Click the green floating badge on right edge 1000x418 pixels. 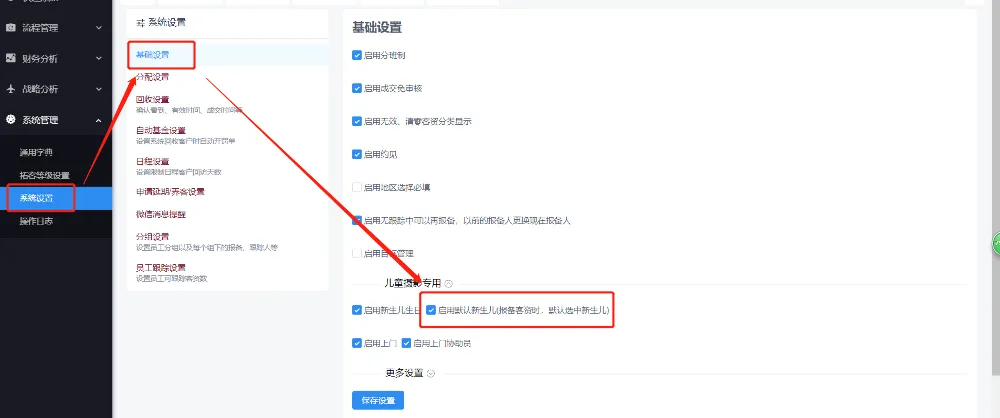tap(995, 243)
